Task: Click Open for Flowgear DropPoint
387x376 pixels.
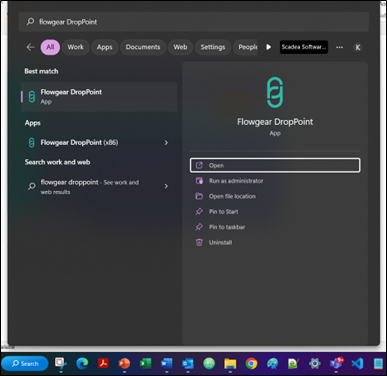Action: [x=275, y=165]
